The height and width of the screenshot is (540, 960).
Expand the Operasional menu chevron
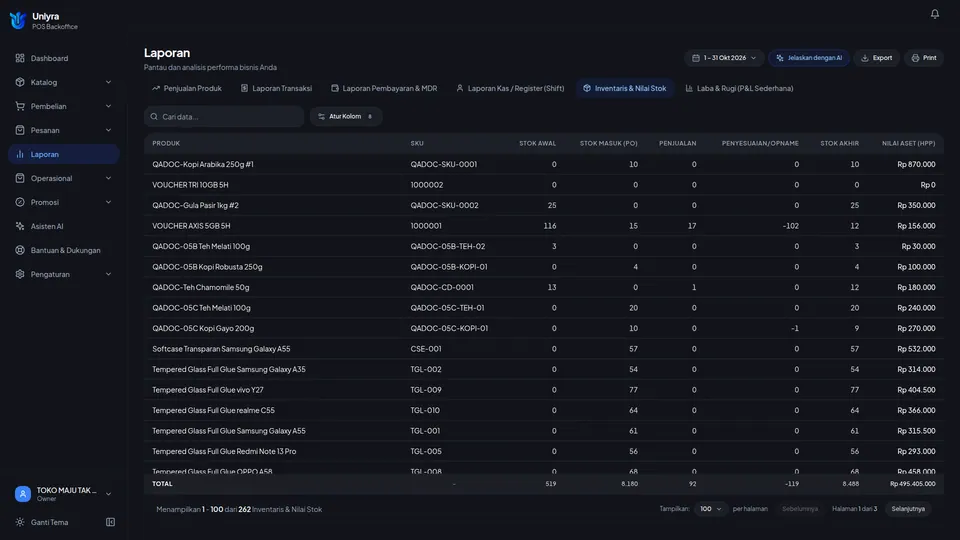pos(108,178)
